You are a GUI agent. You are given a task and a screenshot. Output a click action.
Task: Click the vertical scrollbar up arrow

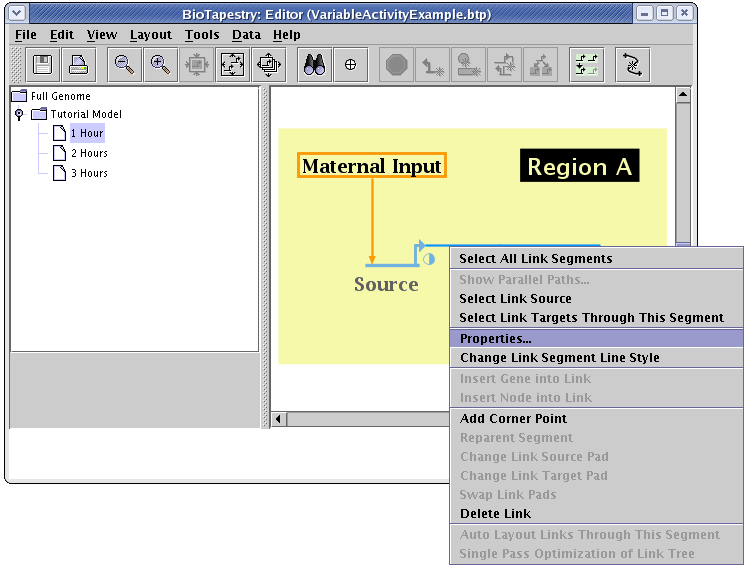(683, 96)
